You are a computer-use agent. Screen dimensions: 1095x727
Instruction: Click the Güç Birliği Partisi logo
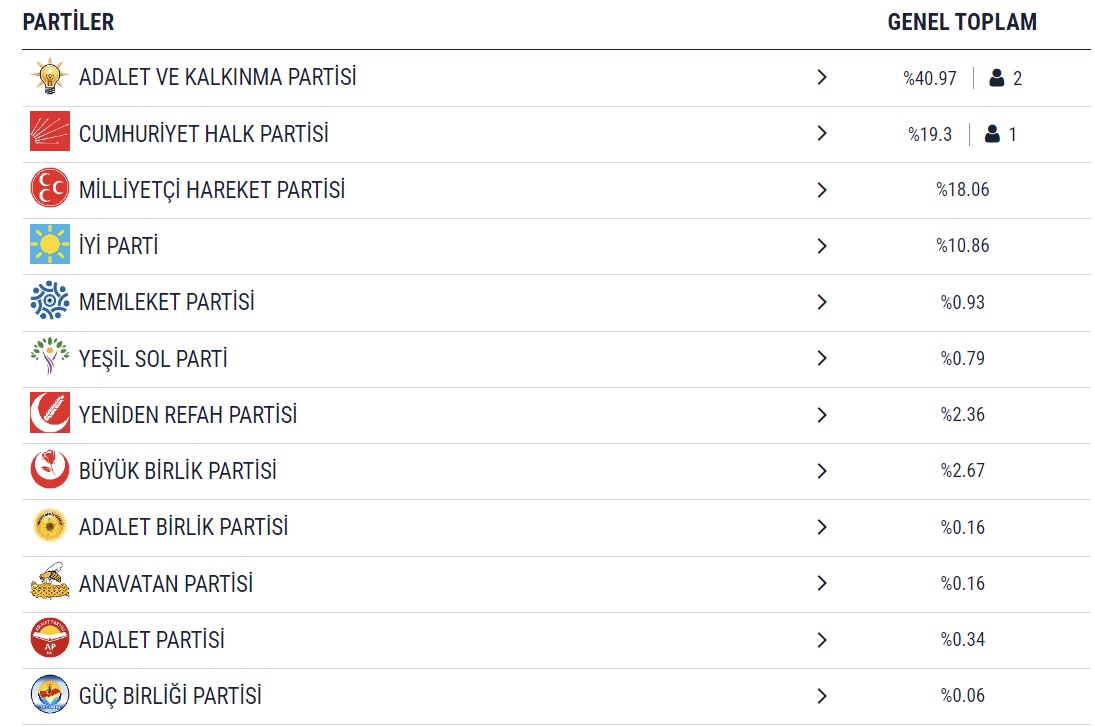[49, 695]
